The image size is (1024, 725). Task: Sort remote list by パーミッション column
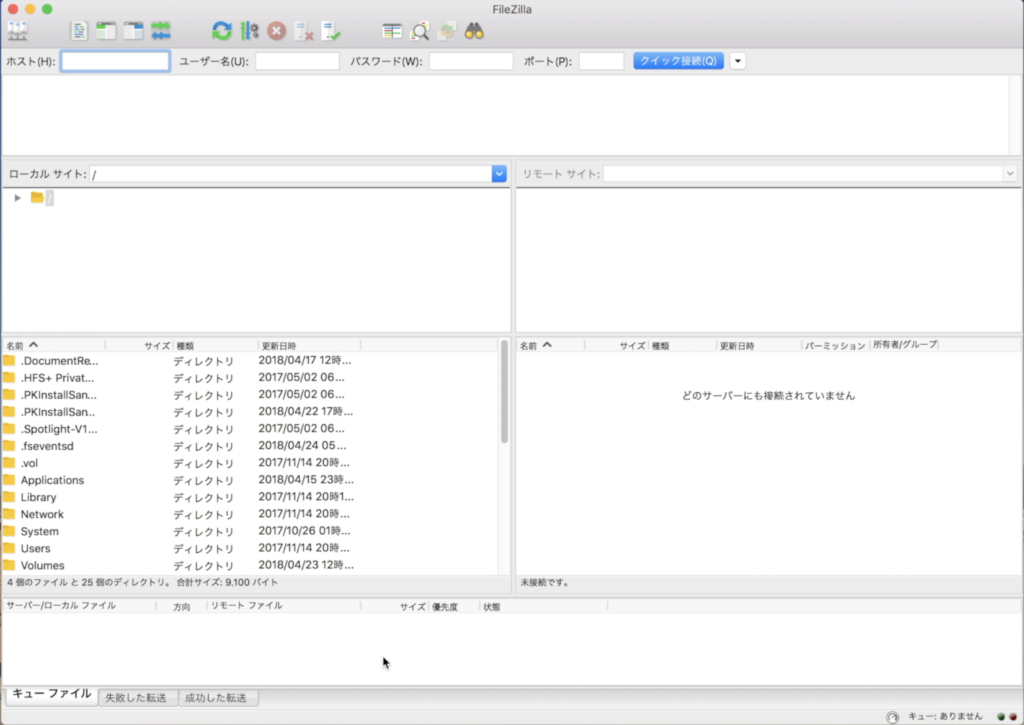835,345
